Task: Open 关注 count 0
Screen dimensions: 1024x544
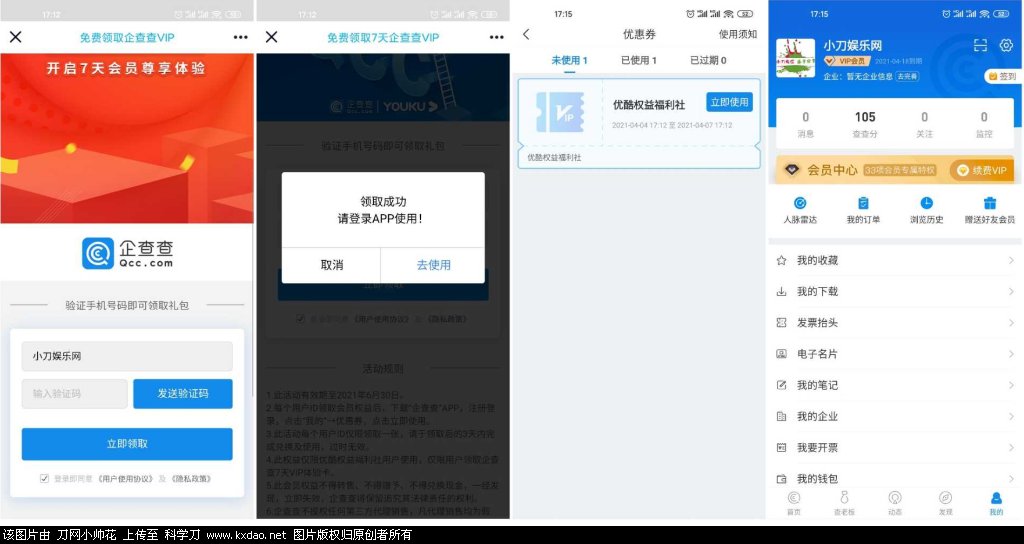Action: pos(925,124)
